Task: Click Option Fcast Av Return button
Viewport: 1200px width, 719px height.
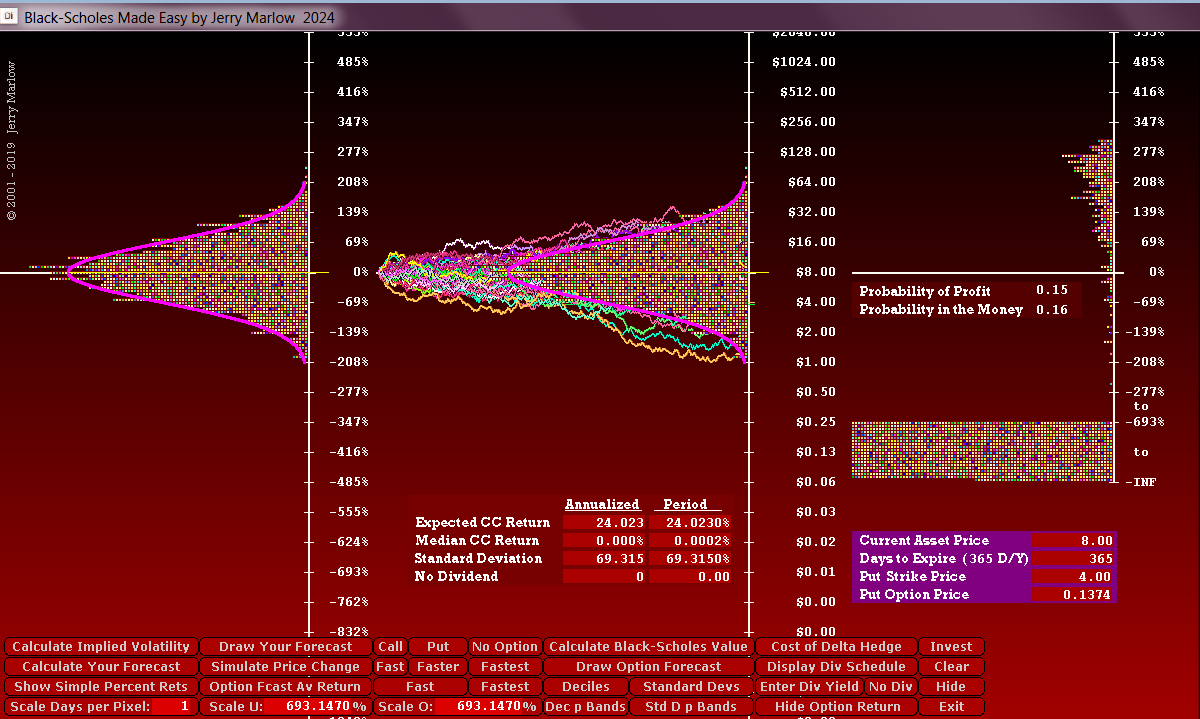Action: pos(285,687)
